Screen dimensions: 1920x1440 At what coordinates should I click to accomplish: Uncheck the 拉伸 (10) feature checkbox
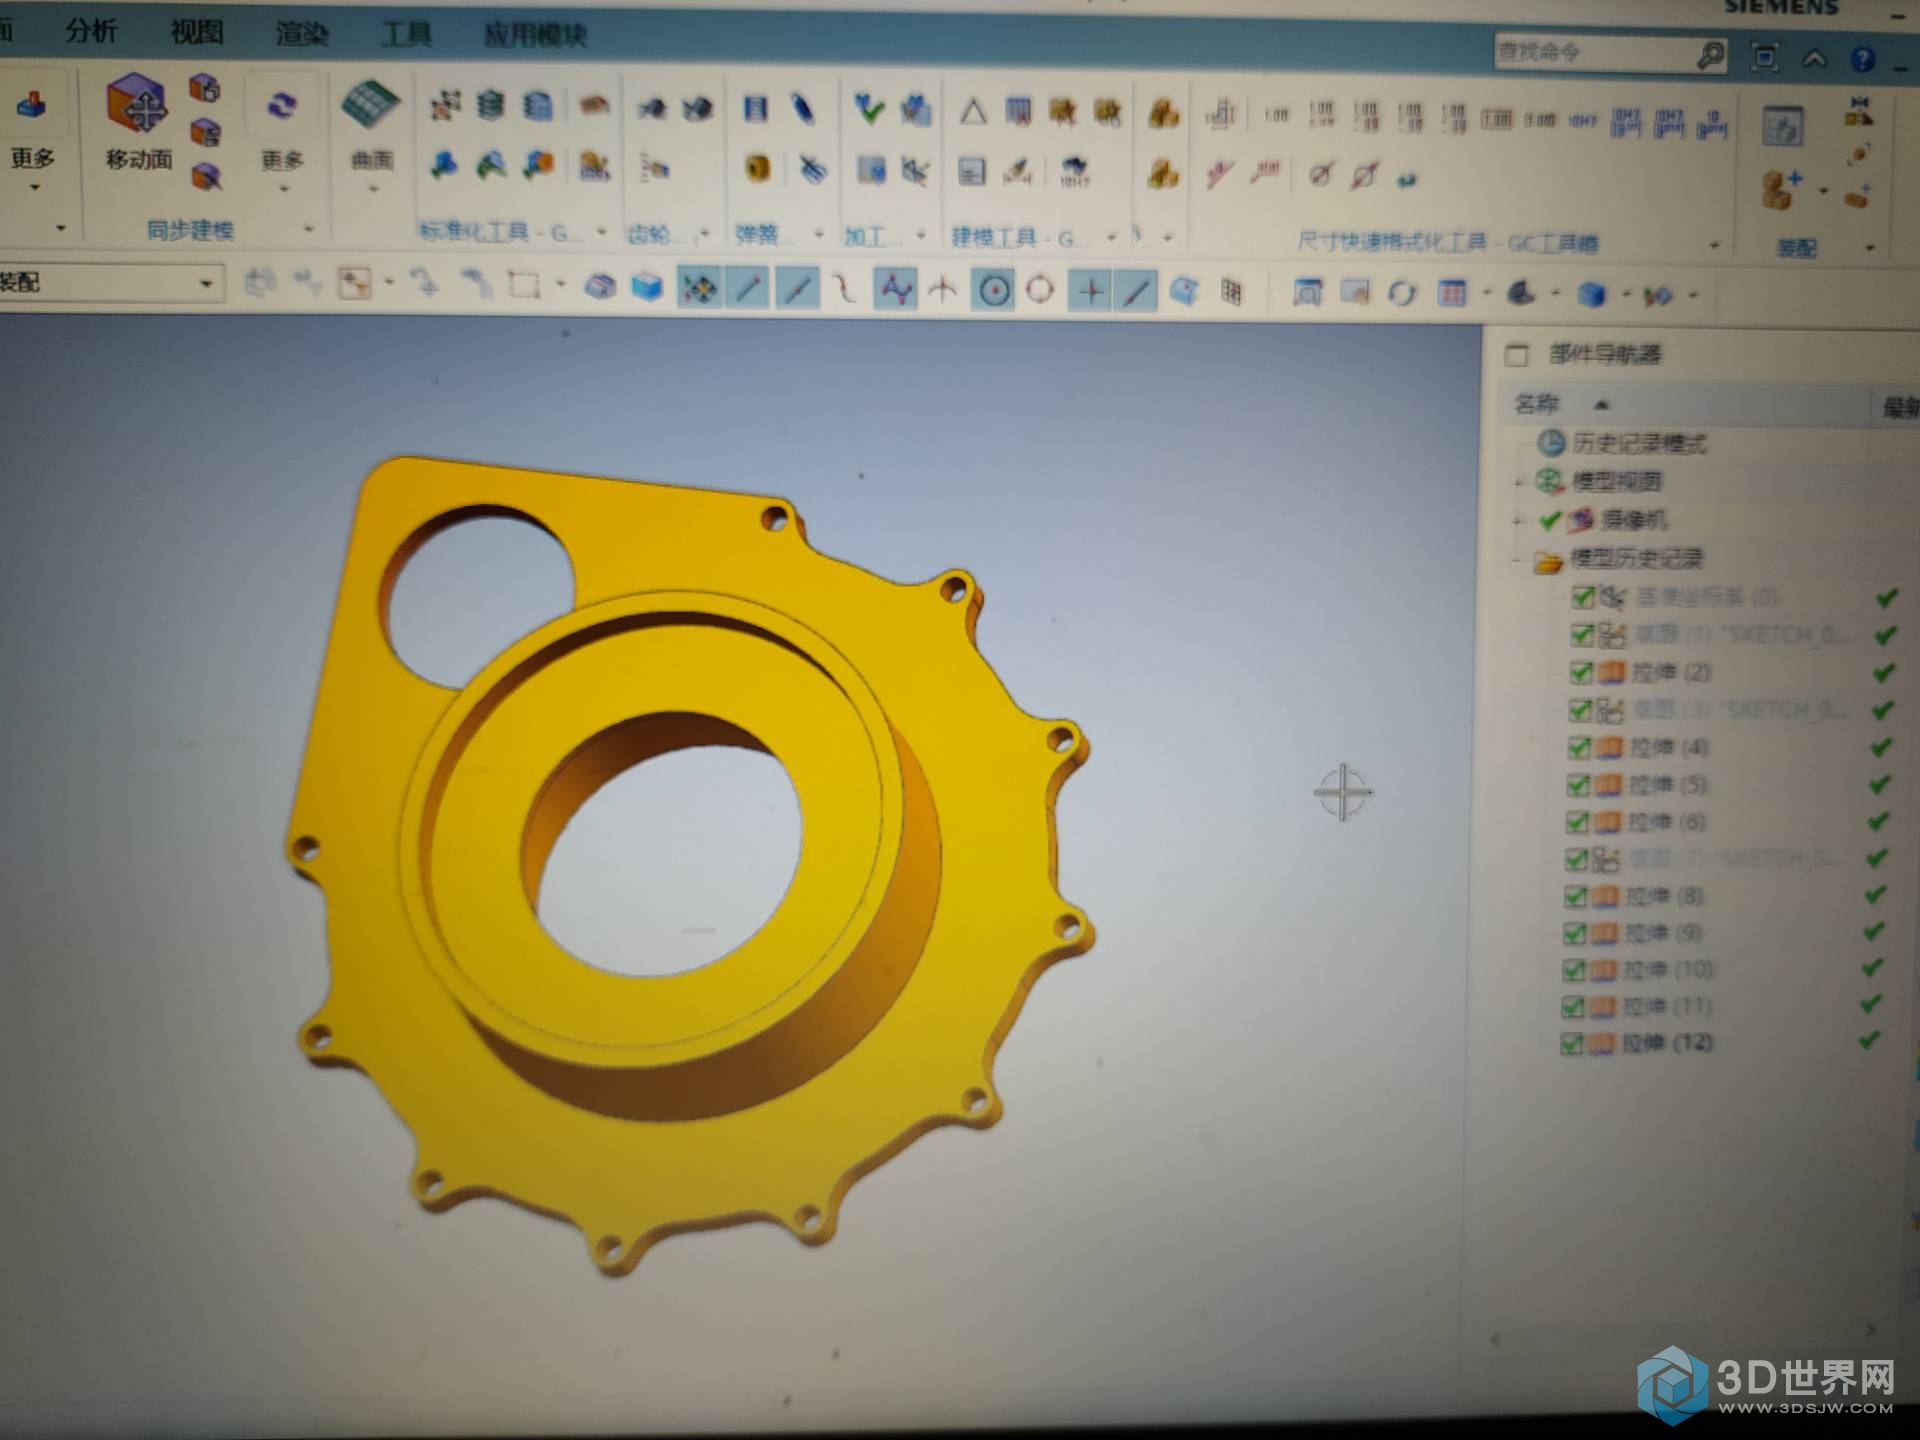(x=1573, y=970)
